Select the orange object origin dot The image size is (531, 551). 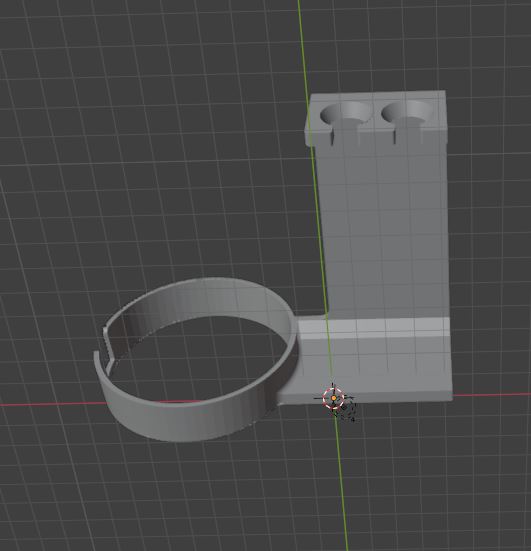pos(334,398)
